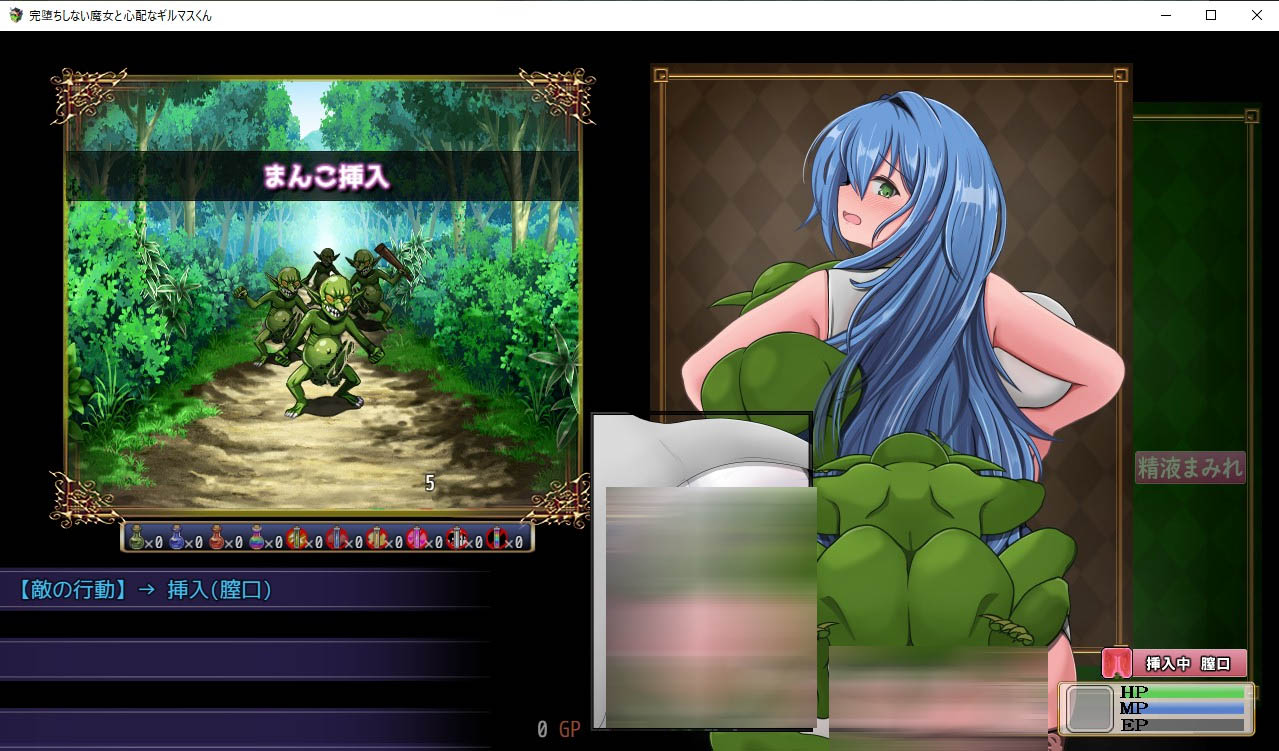Click the crossed-out blue vial item icon
The image size is (1279, 751).
click(x=337, y=538)
